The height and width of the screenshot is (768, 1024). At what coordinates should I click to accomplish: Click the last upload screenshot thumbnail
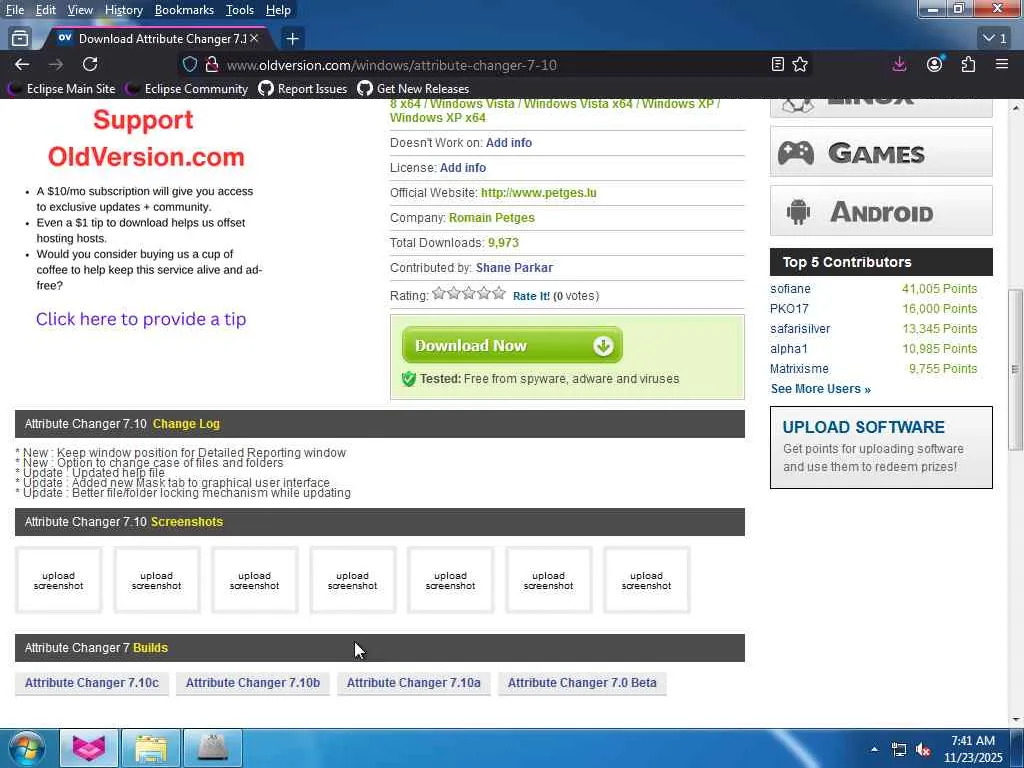(x=647, y=580)
